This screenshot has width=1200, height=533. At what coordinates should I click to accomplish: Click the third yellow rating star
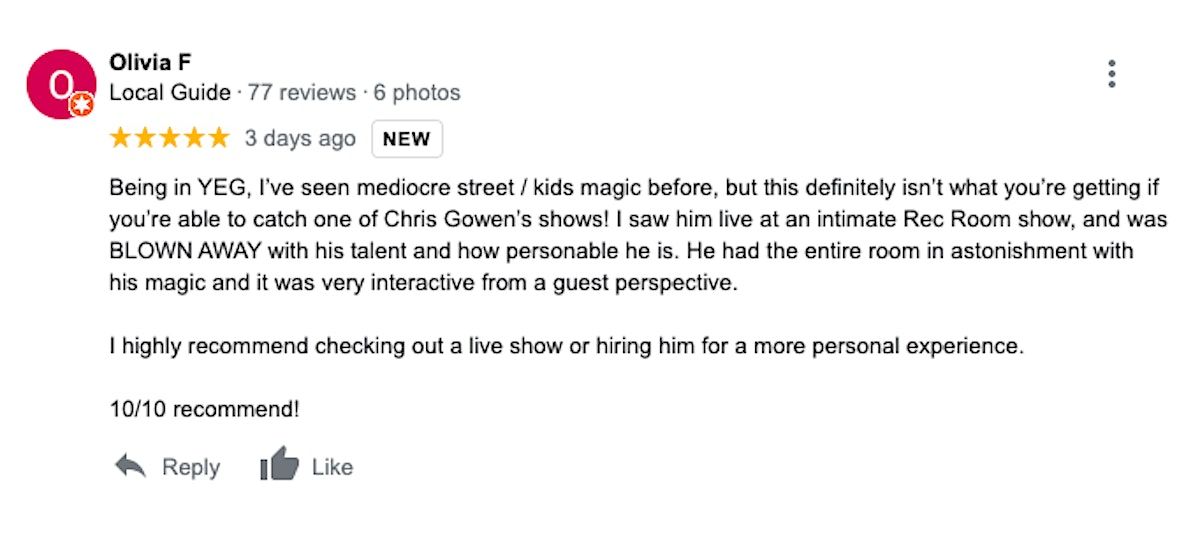click(169, 139)
